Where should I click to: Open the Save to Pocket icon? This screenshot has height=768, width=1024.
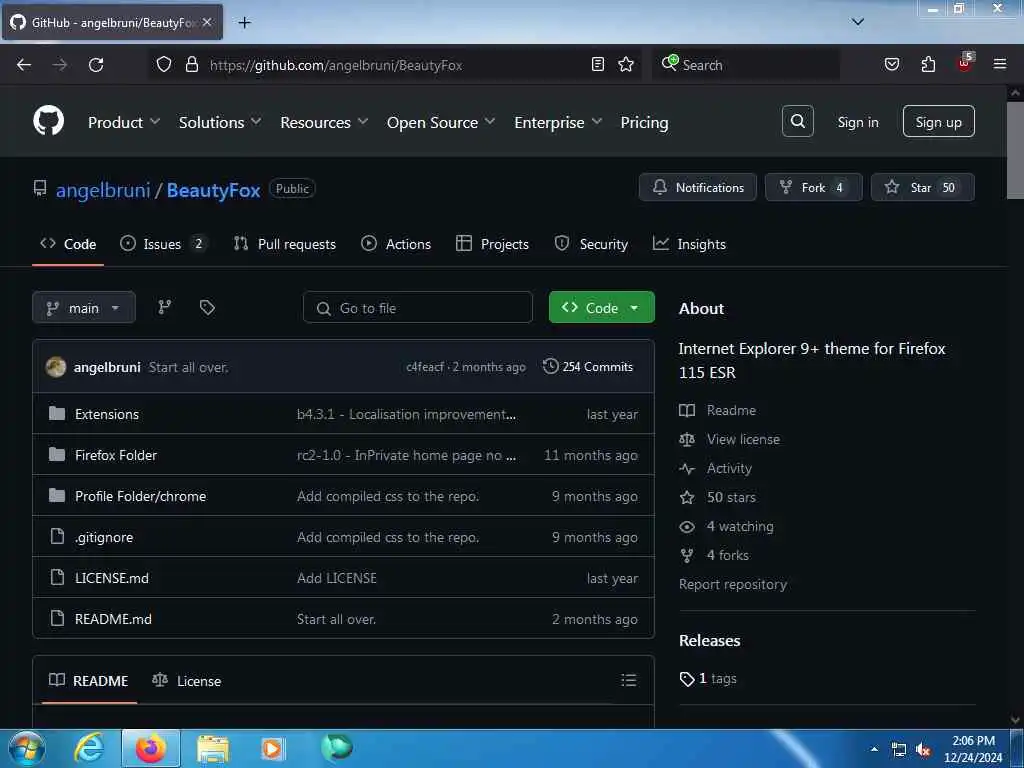(892, 64)
